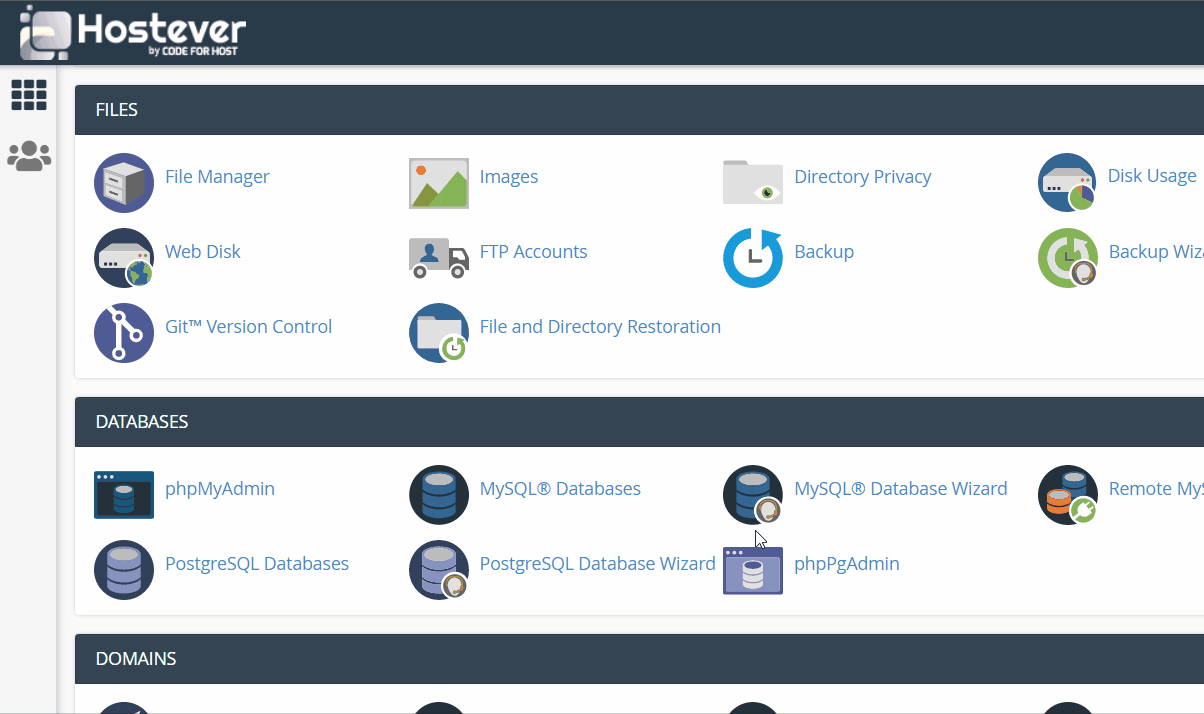This screenshot has width=1204, height=714.
Task: Click the Hostever logo
Action: click(132, 33)
